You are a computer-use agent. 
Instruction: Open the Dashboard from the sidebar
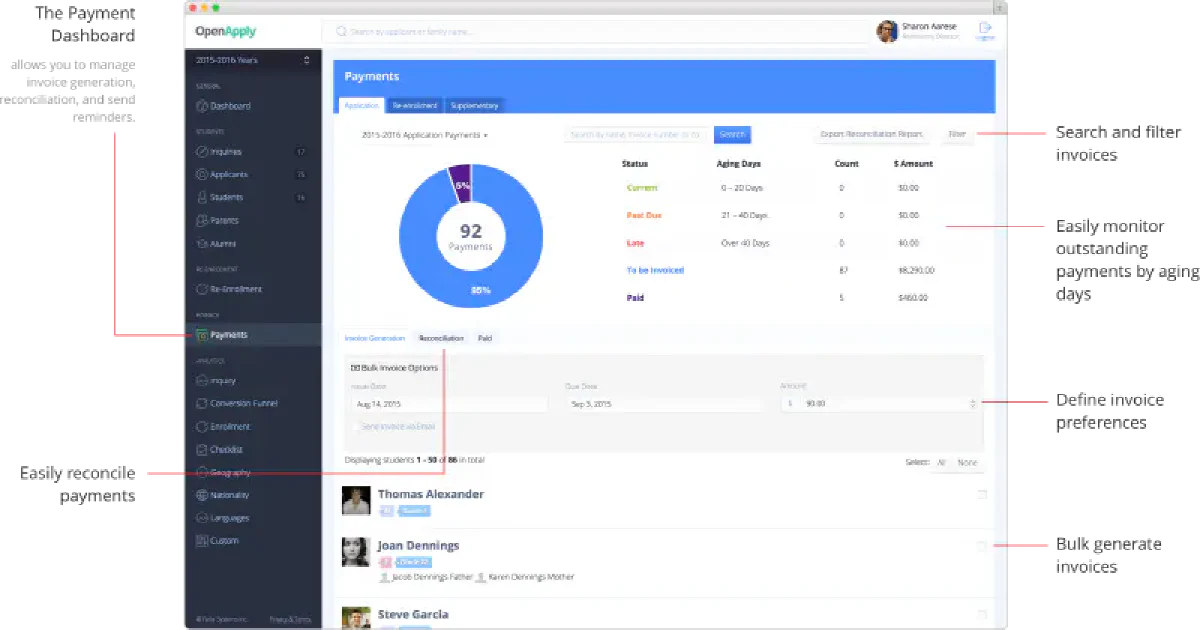[x=203, y=106]
